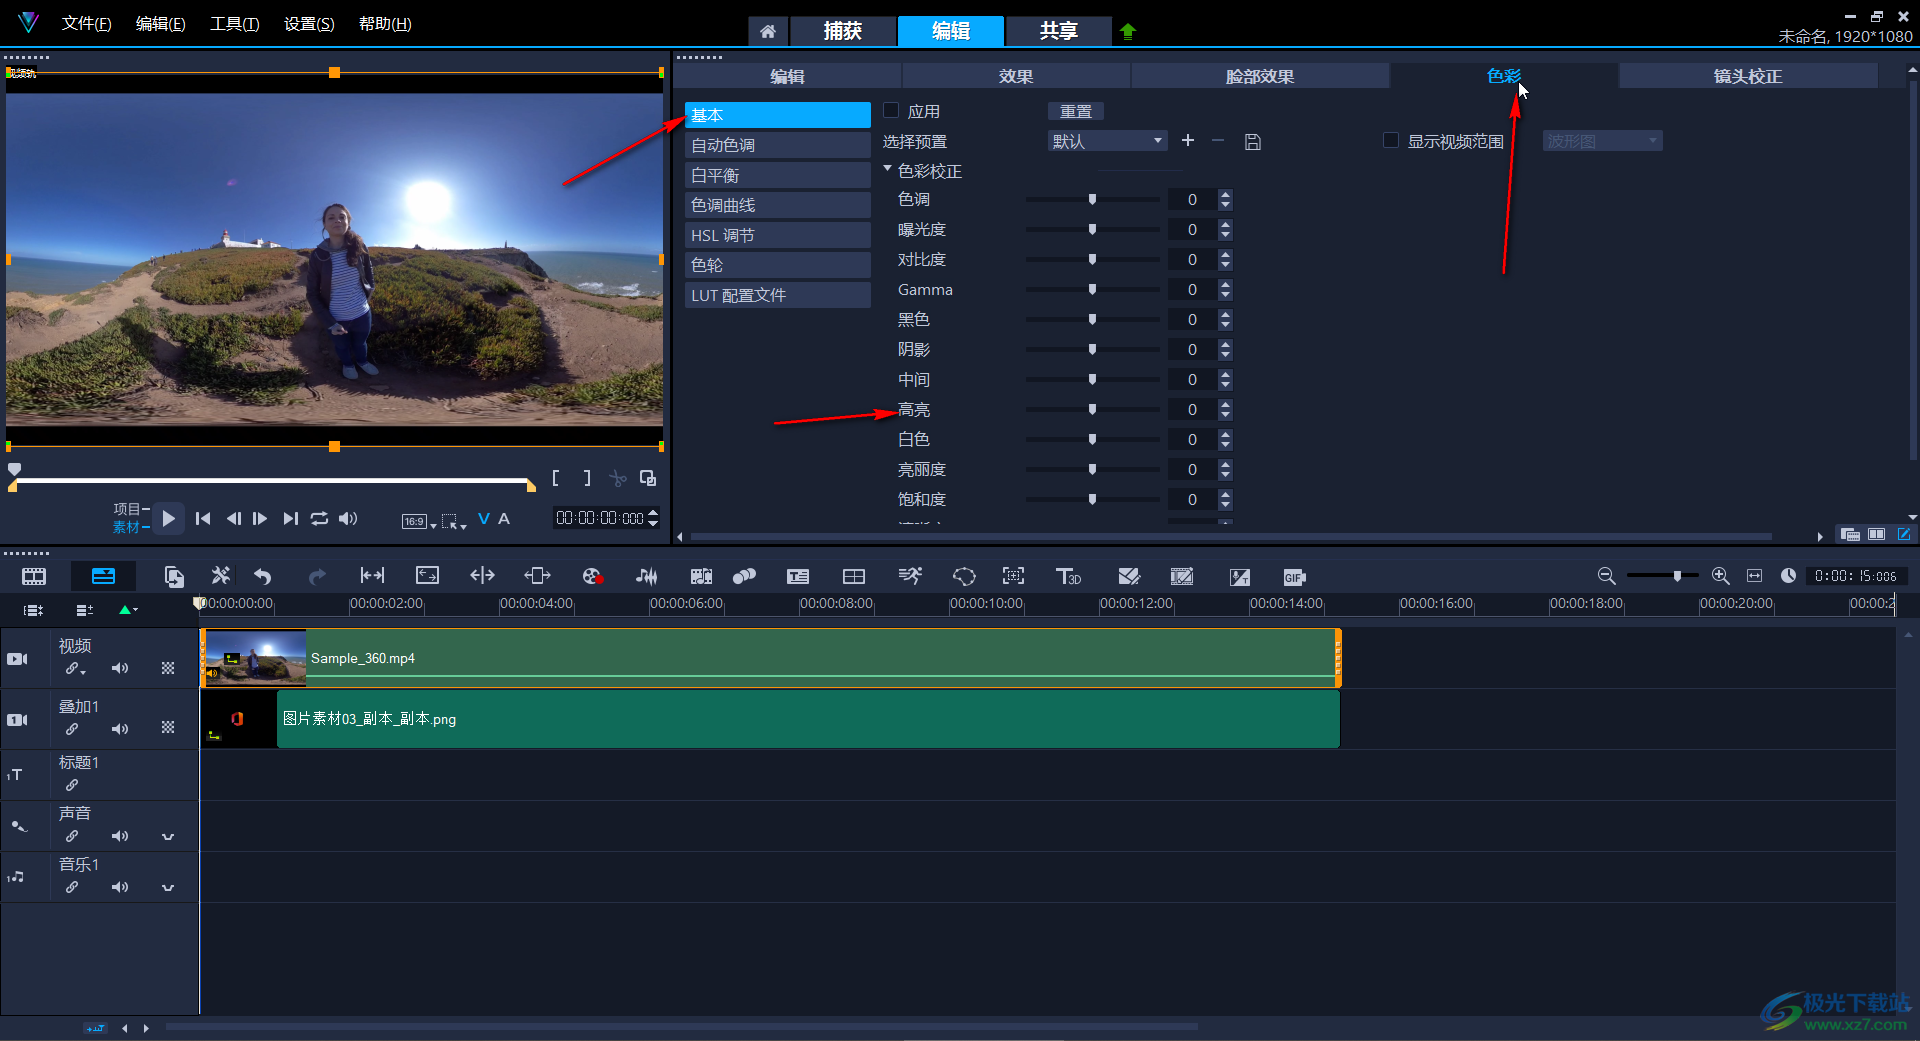The image size is (1920, 1041).
Task: Mute the 叠加1 track speaker
Action: click(x=120, y=729)
